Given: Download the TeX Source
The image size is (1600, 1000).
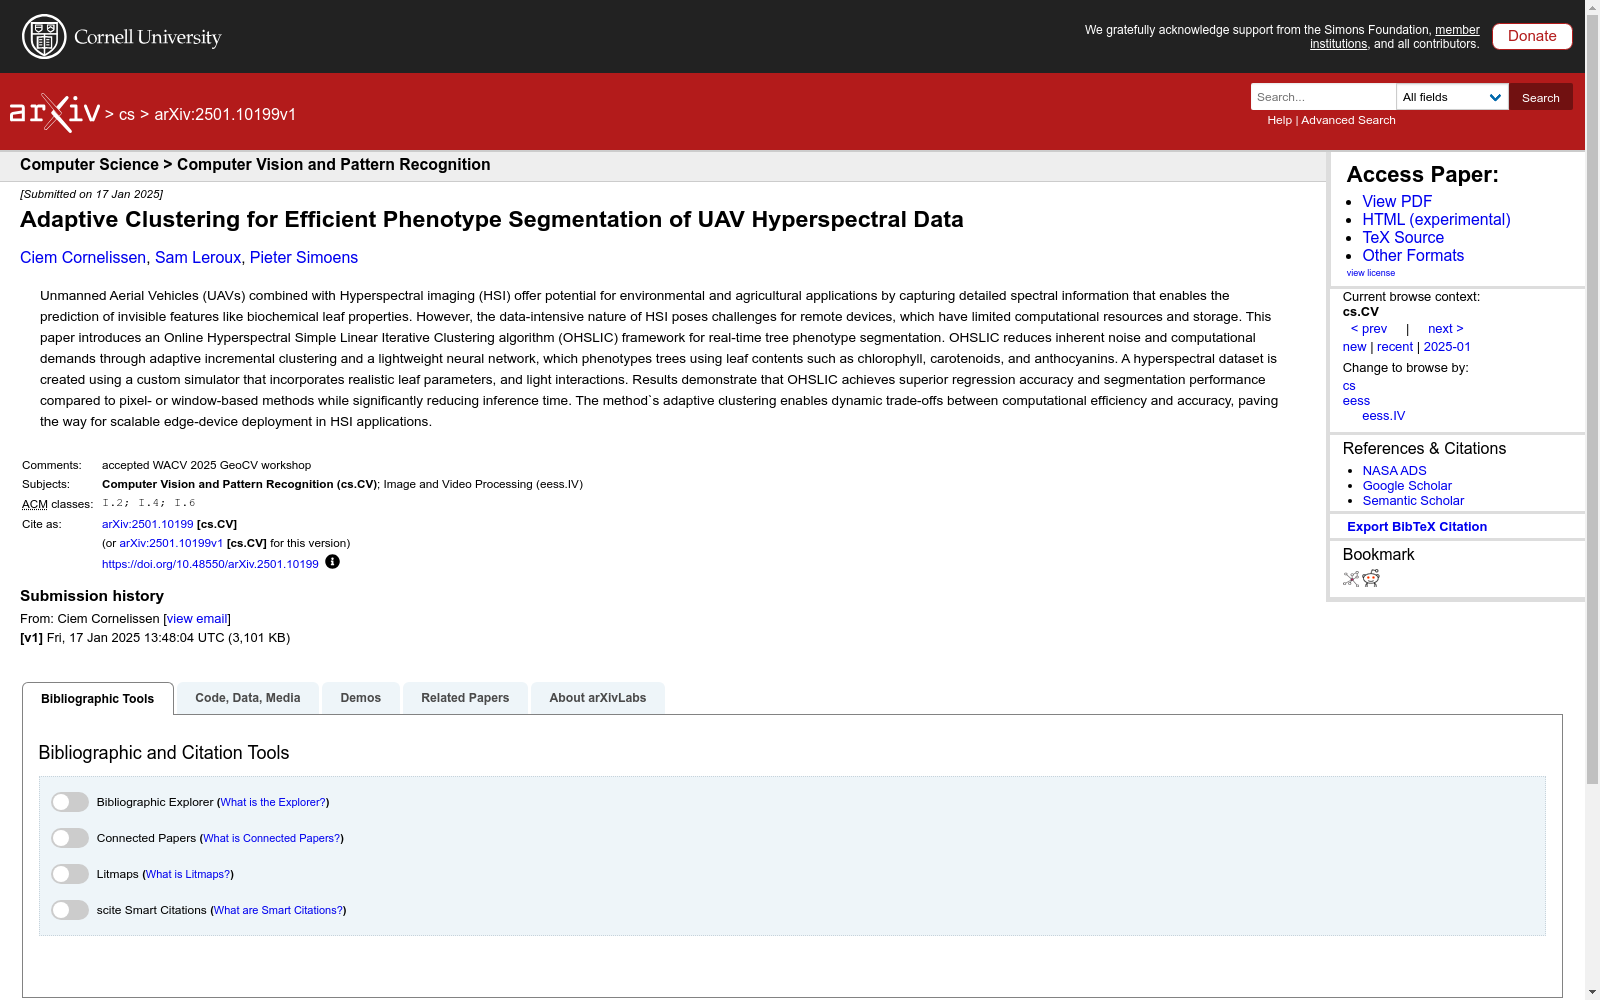Looking at the screenshot, I should 1403,237.
